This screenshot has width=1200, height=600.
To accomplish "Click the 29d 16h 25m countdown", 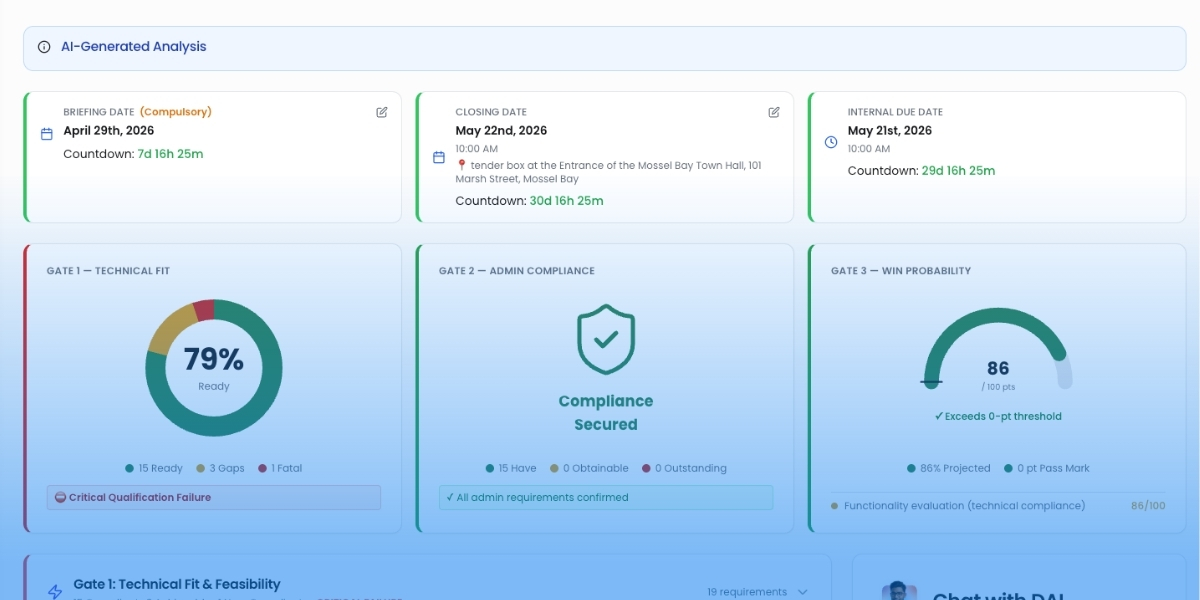I will (x=958, y=171).
